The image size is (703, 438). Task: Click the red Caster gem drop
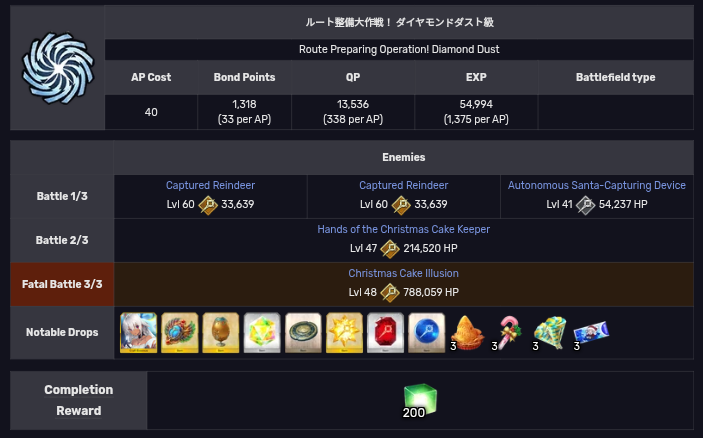pos(386,333)
